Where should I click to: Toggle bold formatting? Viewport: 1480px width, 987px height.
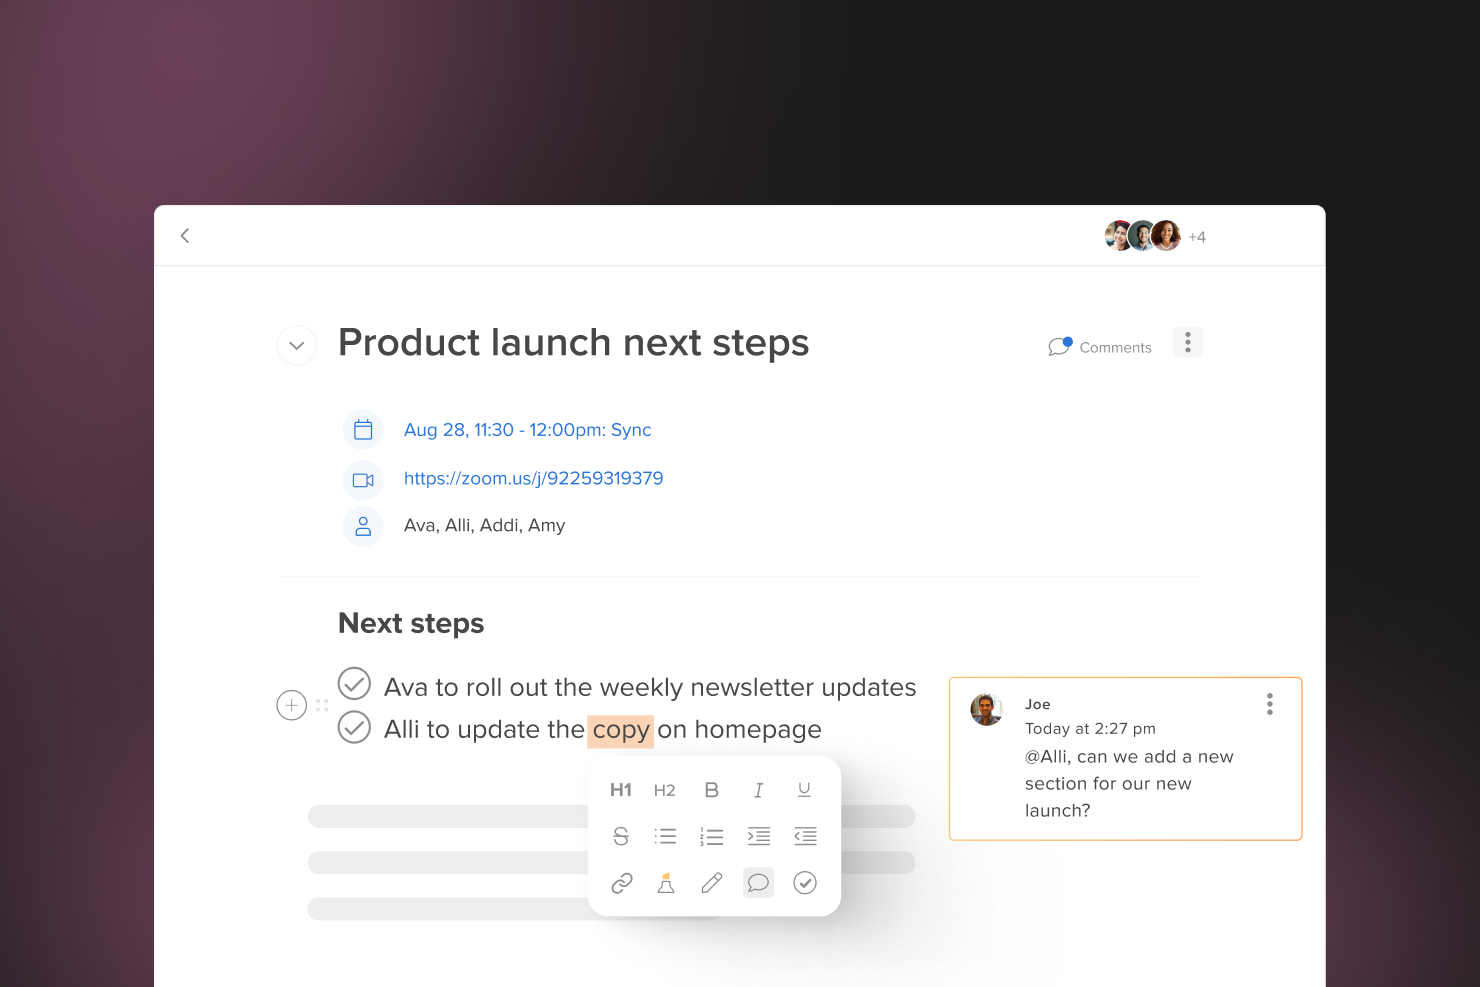tap(711, 790)
